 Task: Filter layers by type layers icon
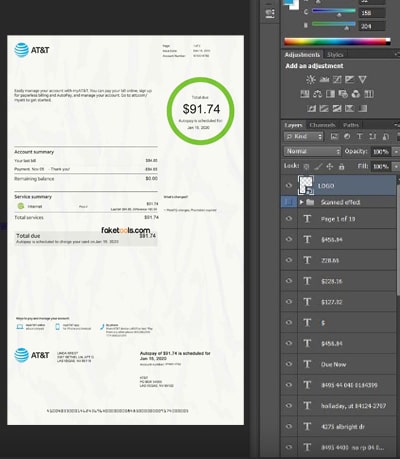coord(360,136)
